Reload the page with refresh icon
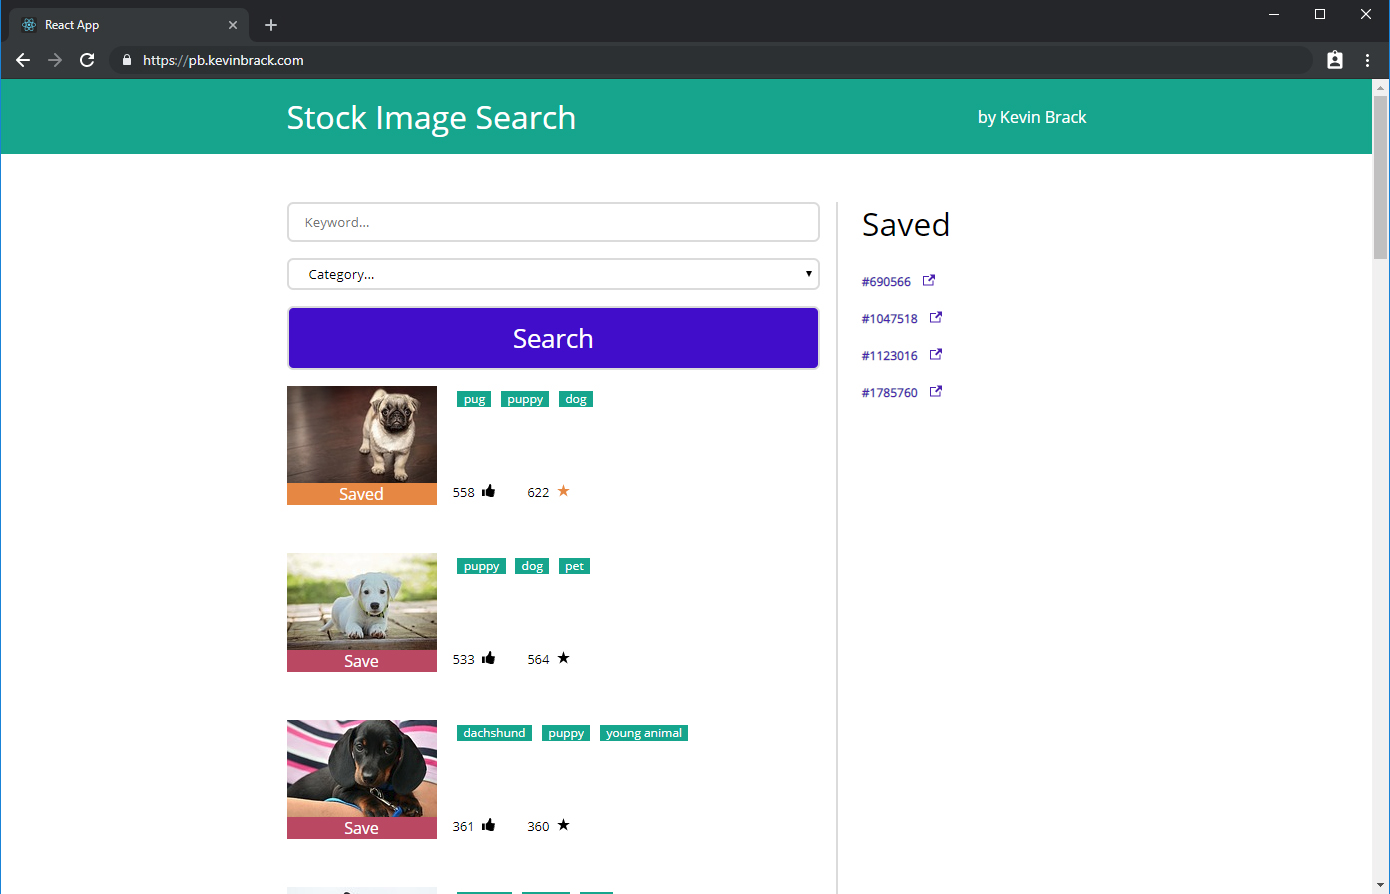 [87, 60]
